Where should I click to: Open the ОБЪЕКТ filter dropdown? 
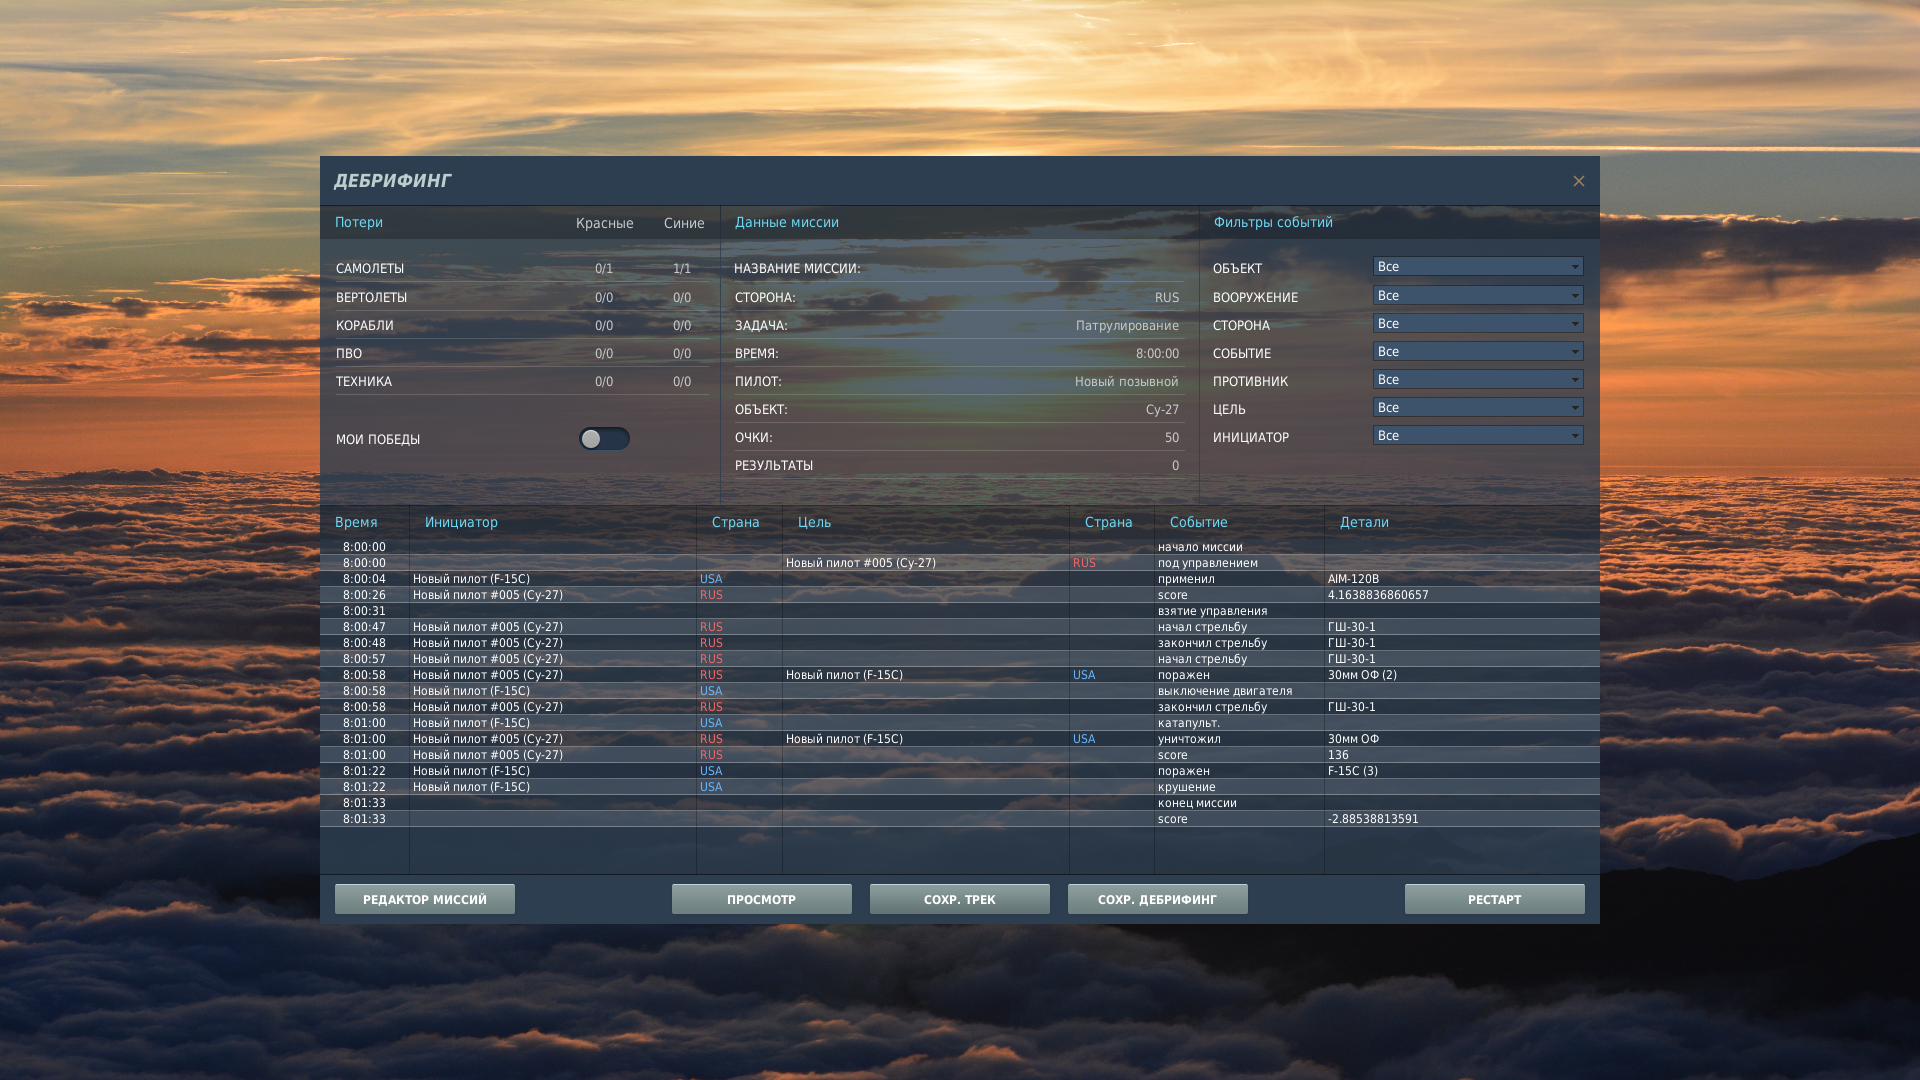(x=1478, y=267)
